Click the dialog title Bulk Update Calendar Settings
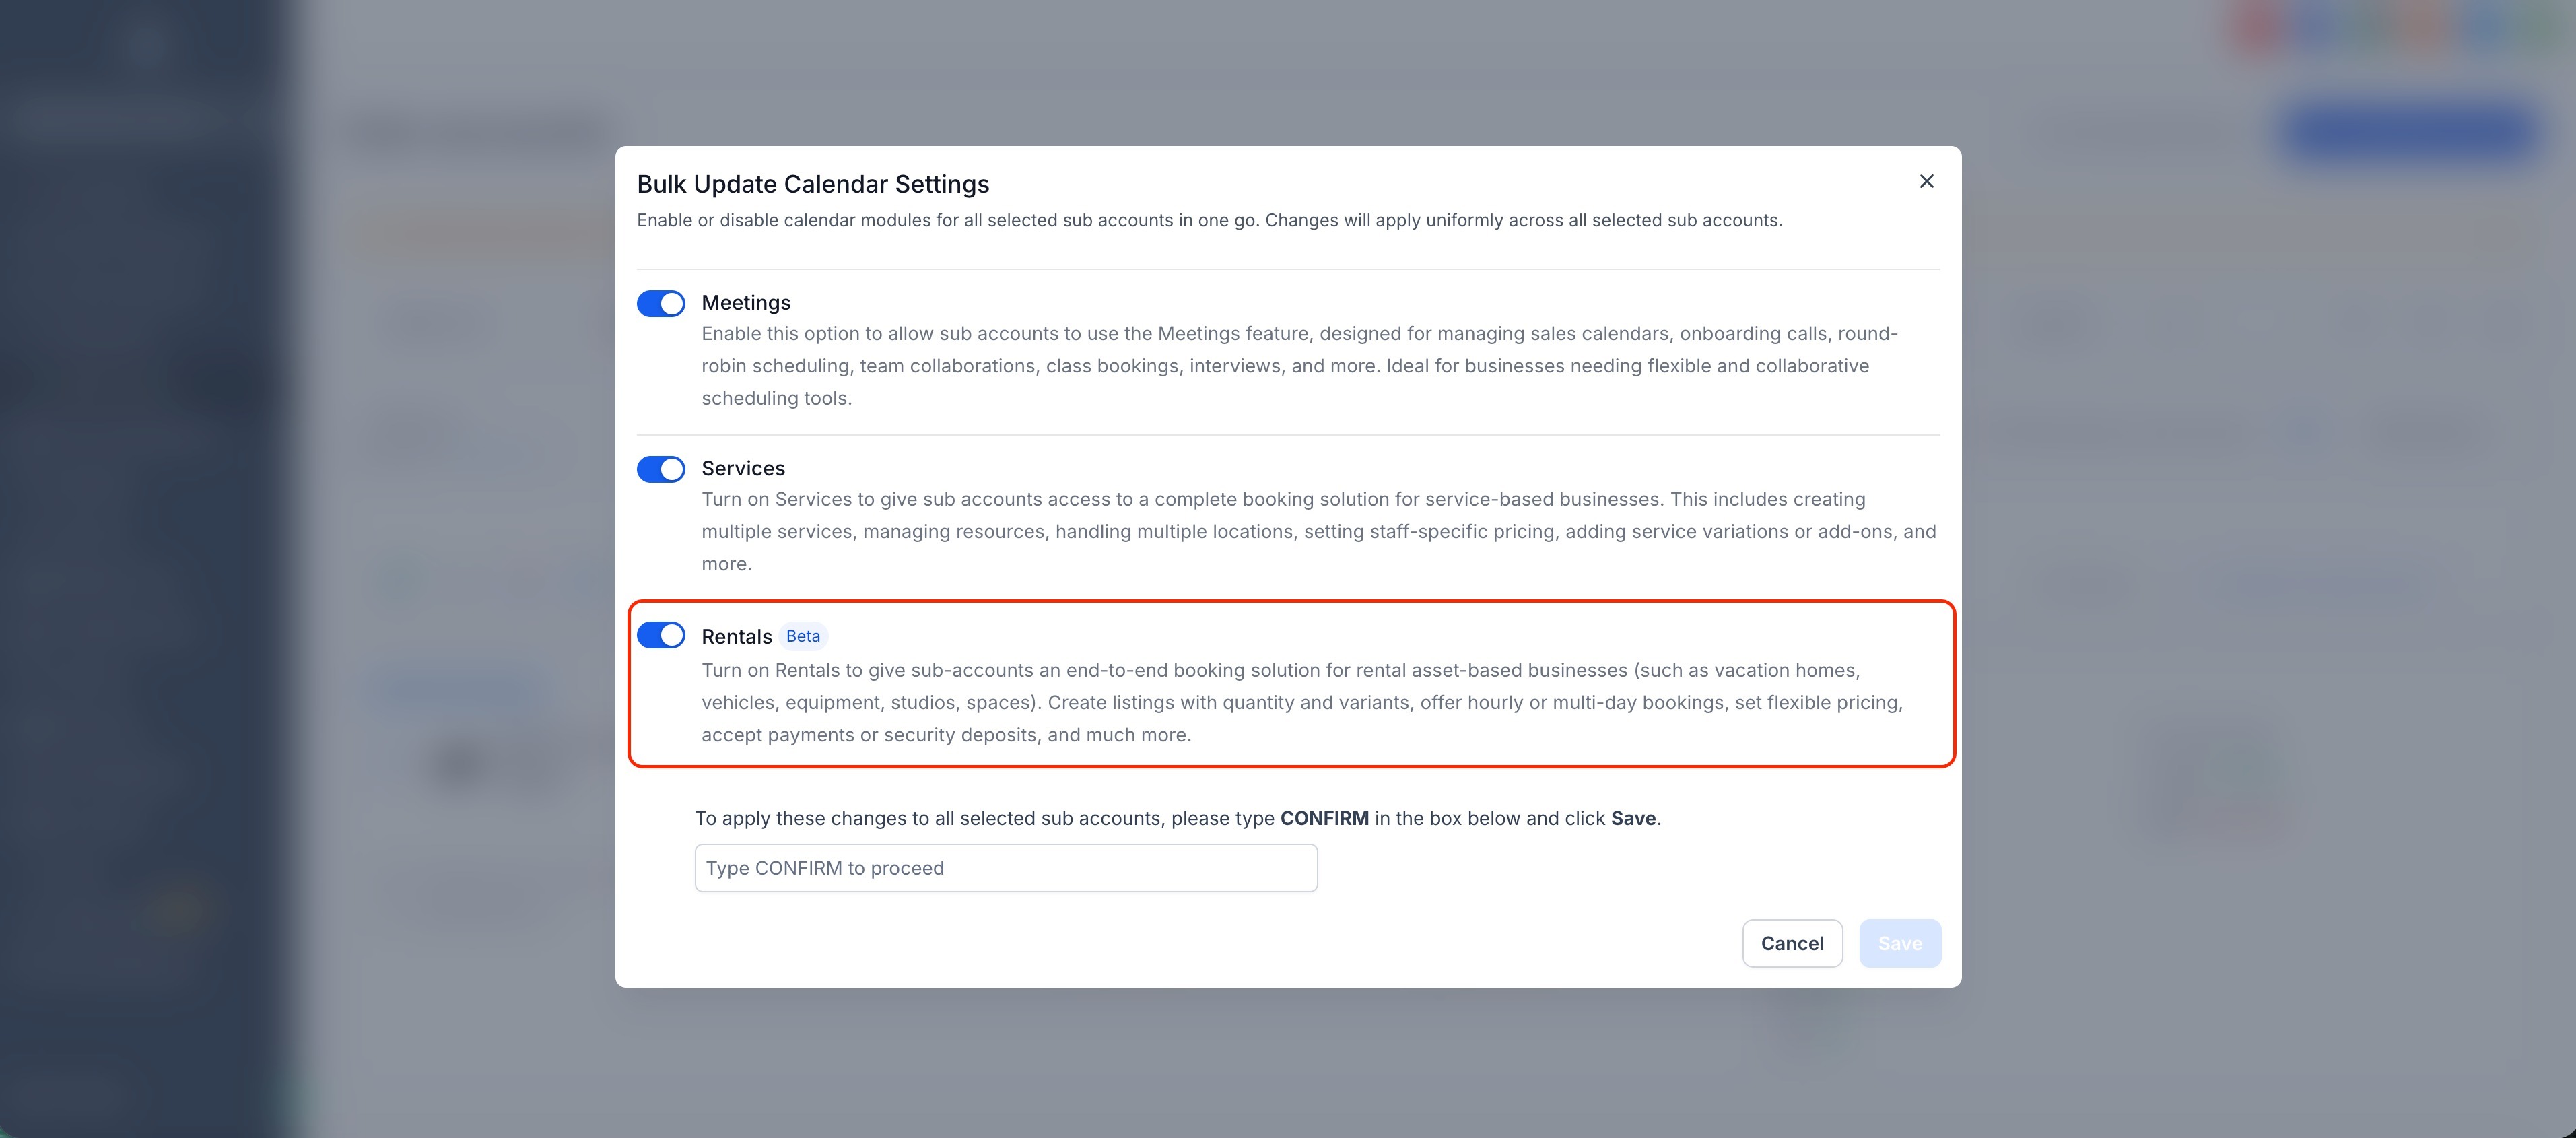This screenshot has height=1138, width=2576. click(x=813, y=184)
